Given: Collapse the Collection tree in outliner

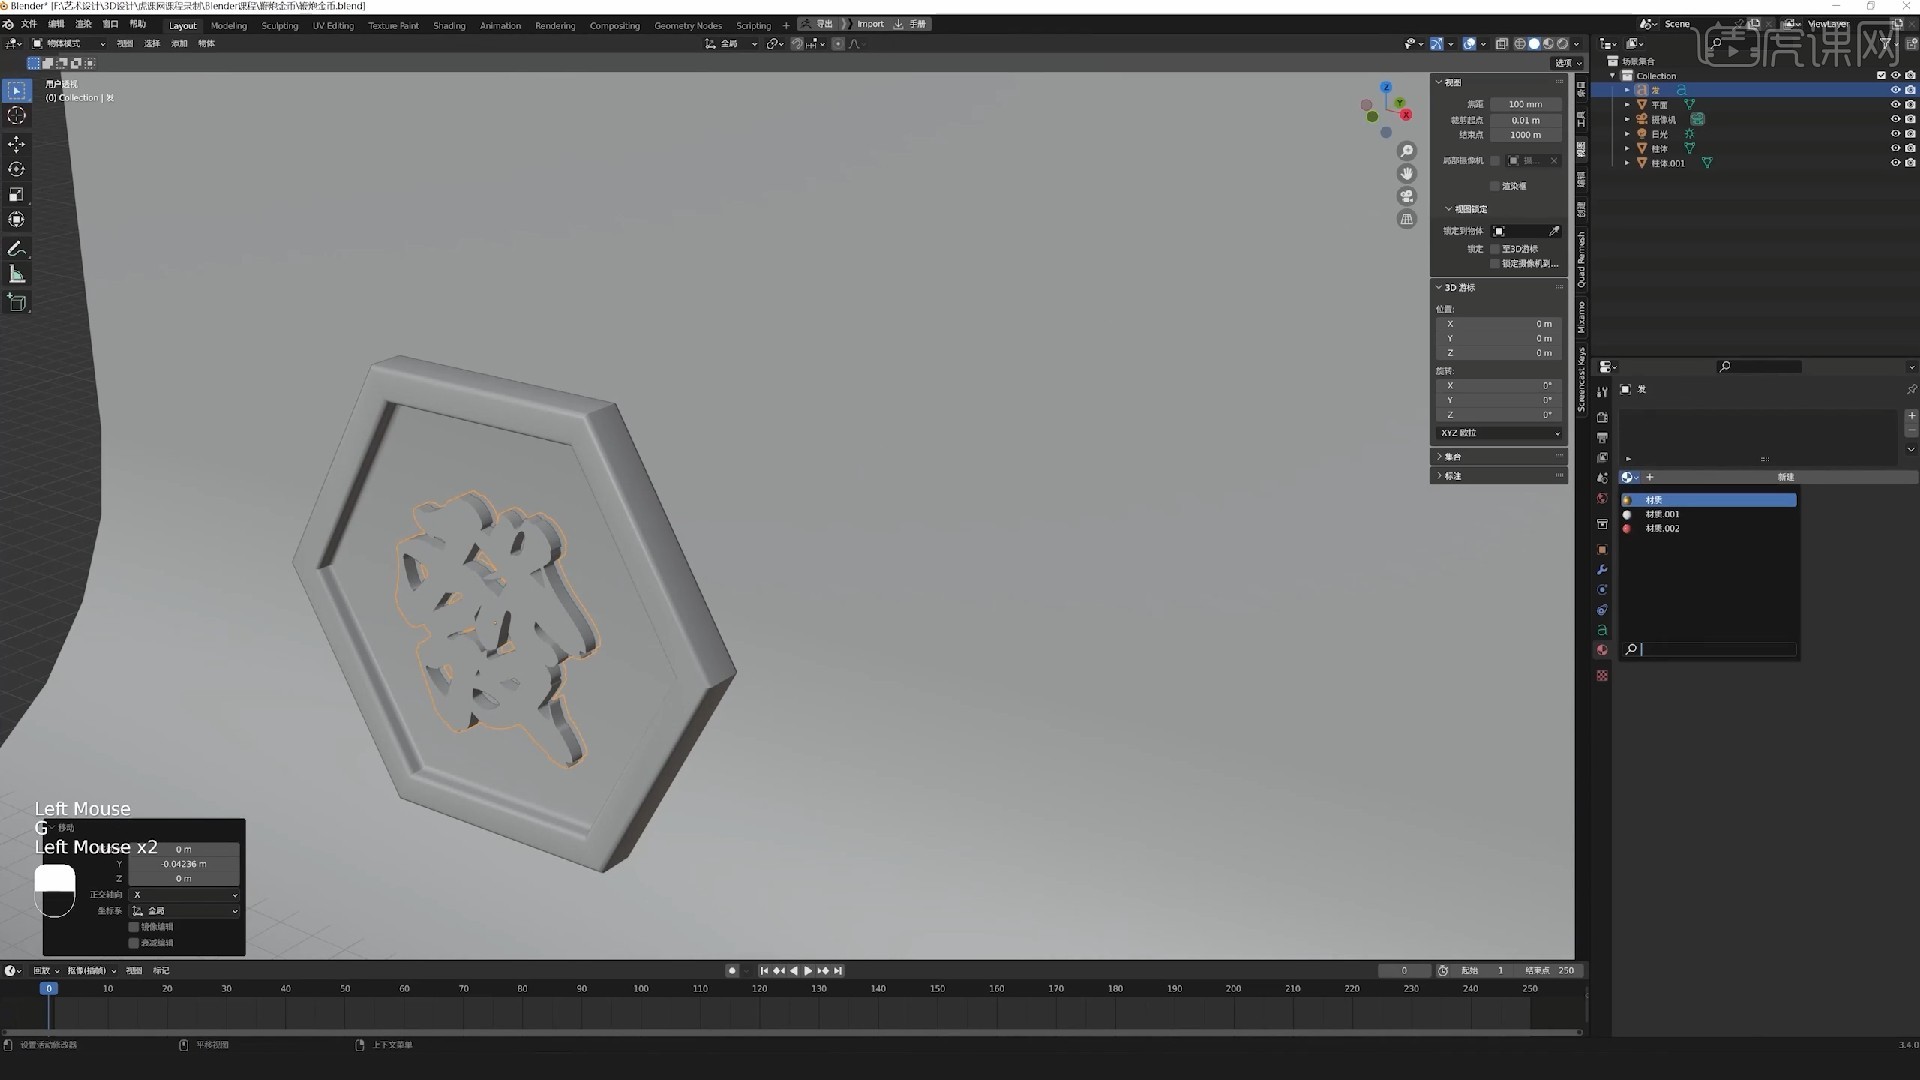Looking at the screenshot, I should (x=1612, y=76).
